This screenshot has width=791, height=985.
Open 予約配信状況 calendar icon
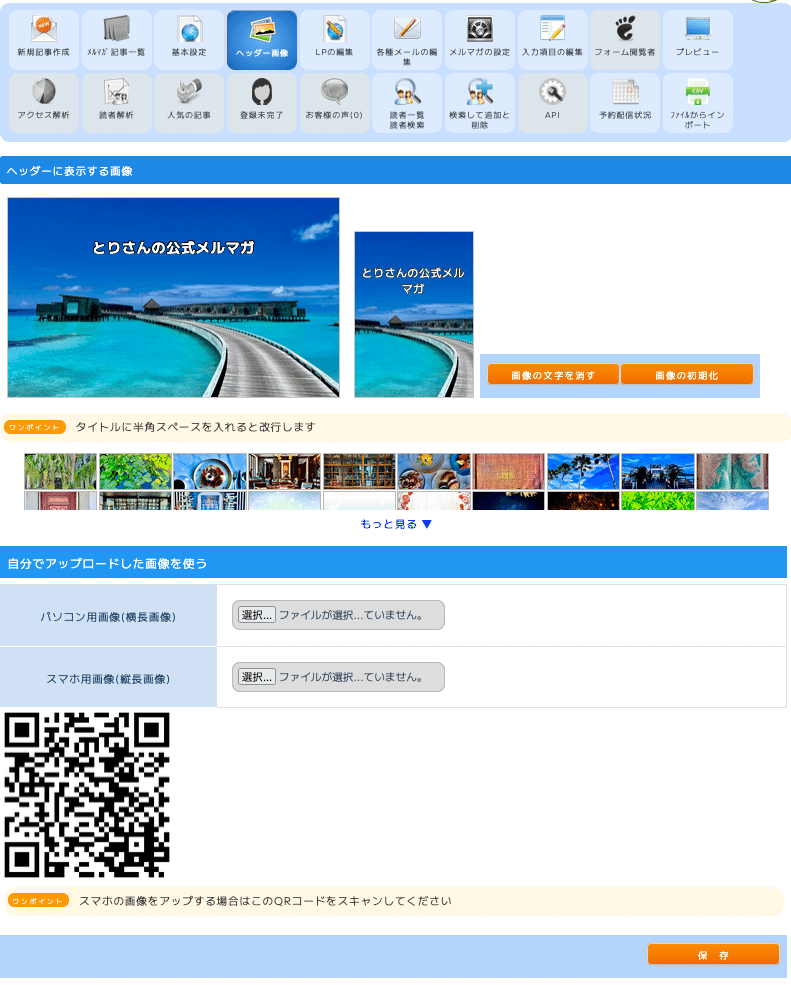click(625, 103)
